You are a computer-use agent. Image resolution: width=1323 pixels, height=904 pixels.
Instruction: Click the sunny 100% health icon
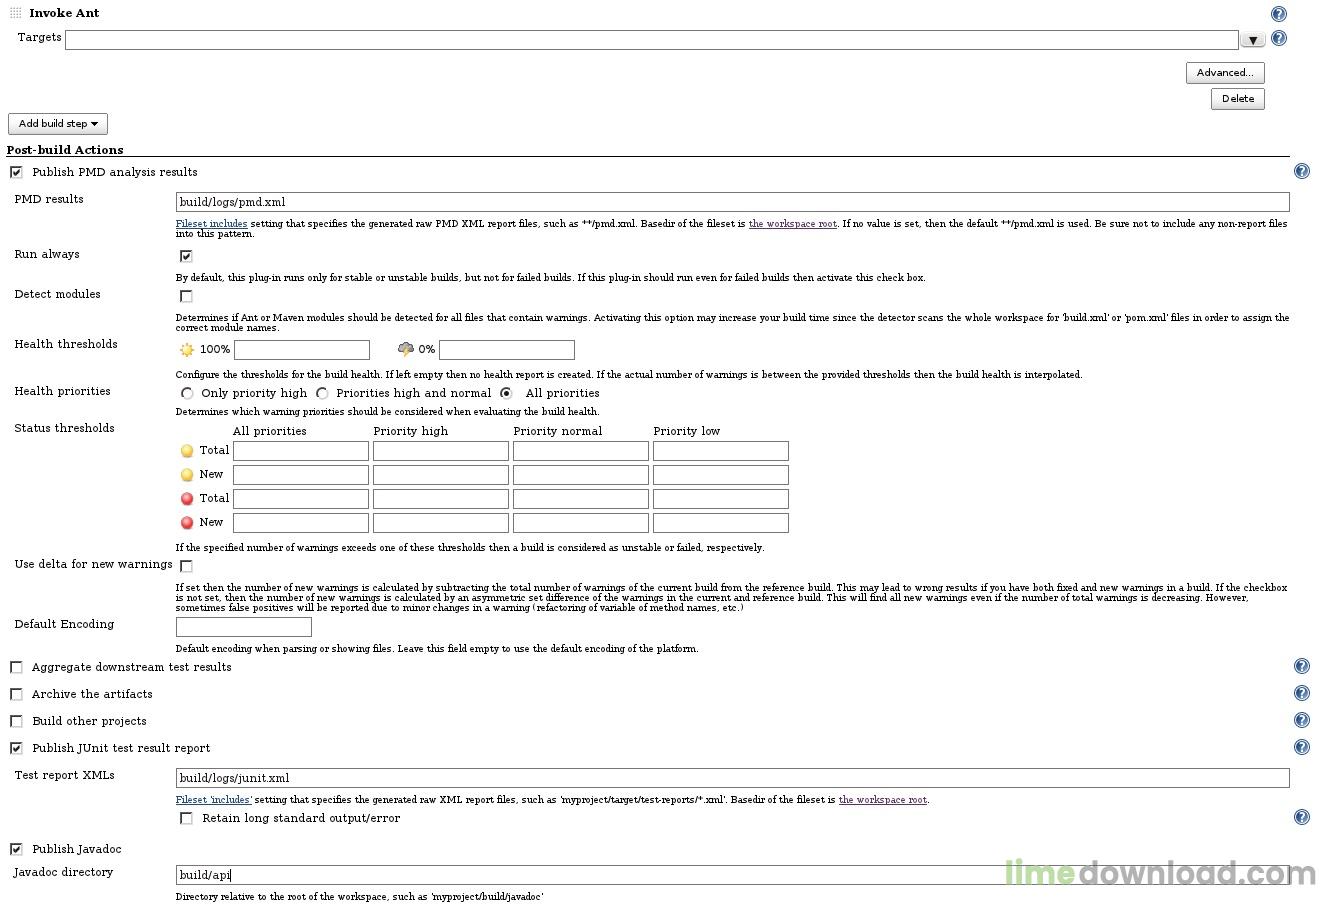point(187,350)
